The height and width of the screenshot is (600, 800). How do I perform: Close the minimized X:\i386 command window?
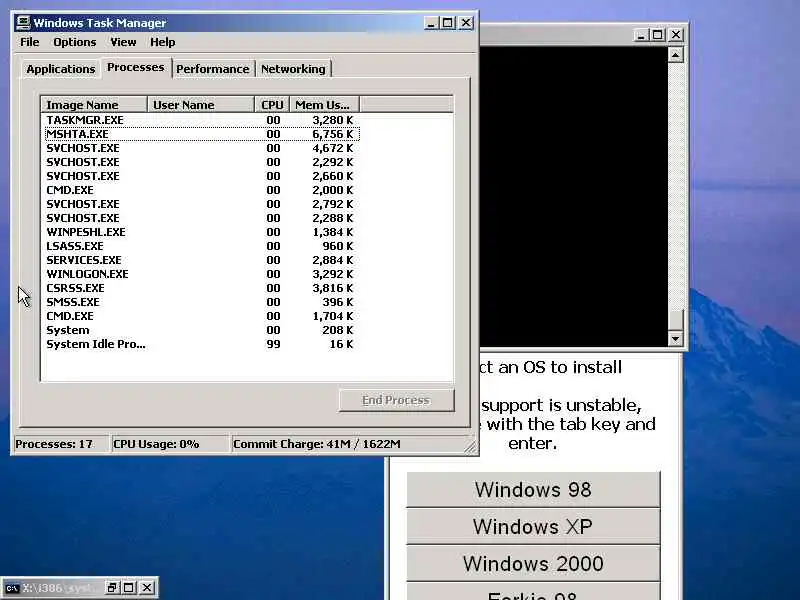pyautogui.click(x=146, y=588)
